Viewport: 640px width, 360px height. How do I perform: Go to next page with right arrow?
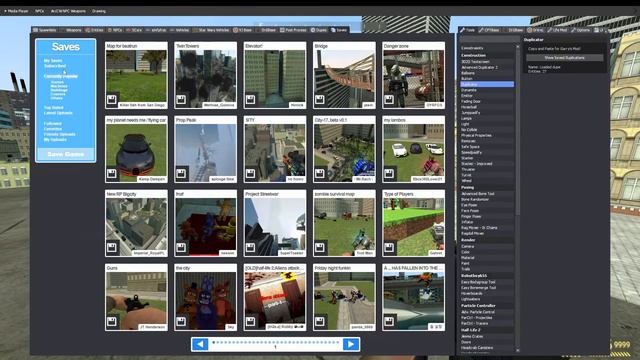(x=351, y=344)
